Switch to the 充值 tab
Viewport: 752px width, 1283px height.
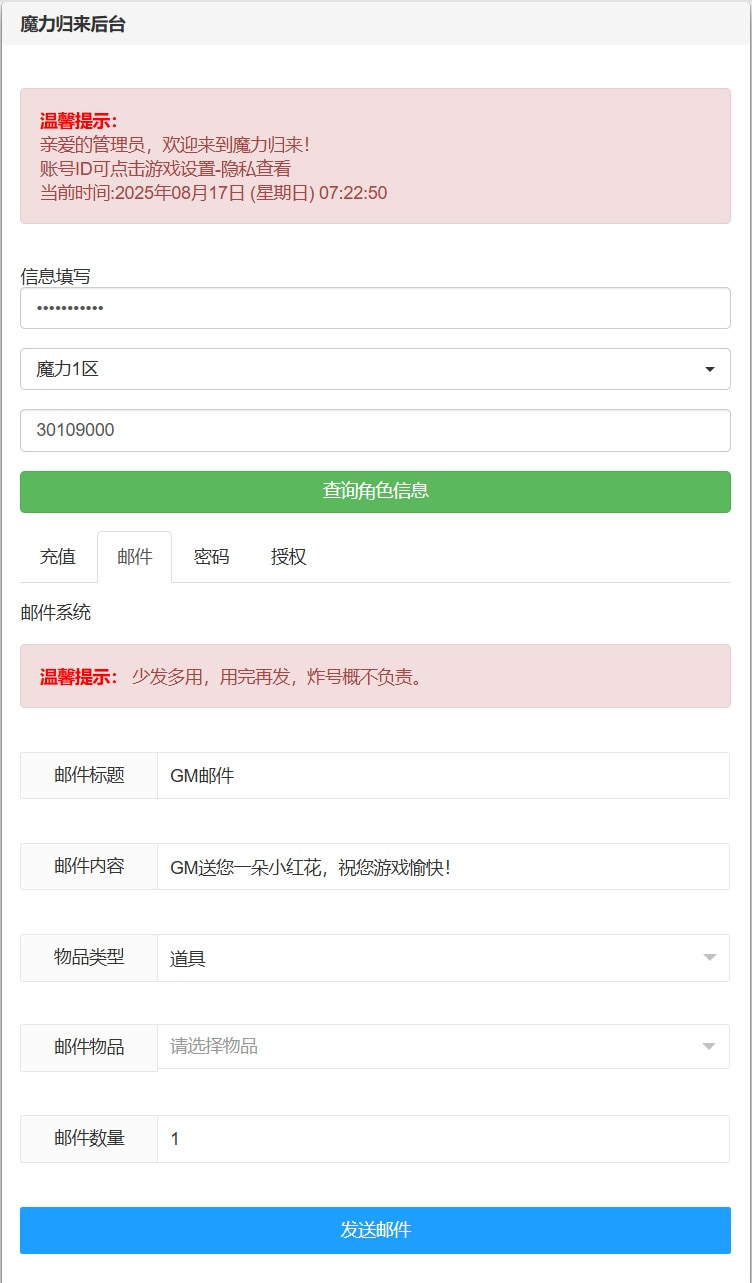(x=58, y=557)
